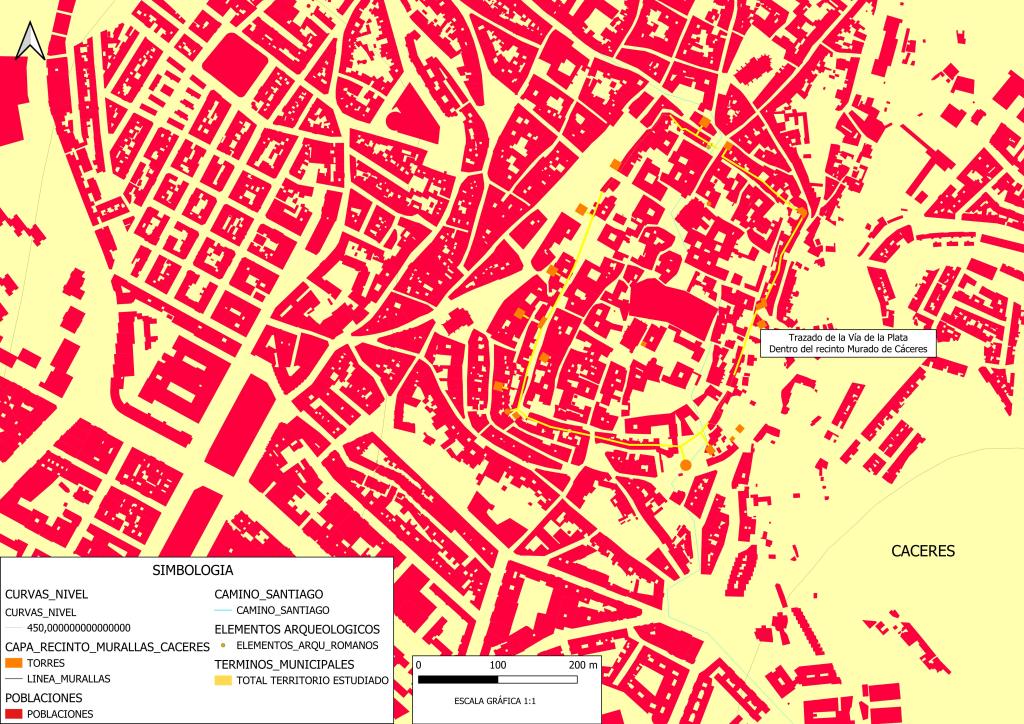Click the 450 contour line legend symbol
The height and width of the screenshot is (724, 1024).
(x=13, y=628)
